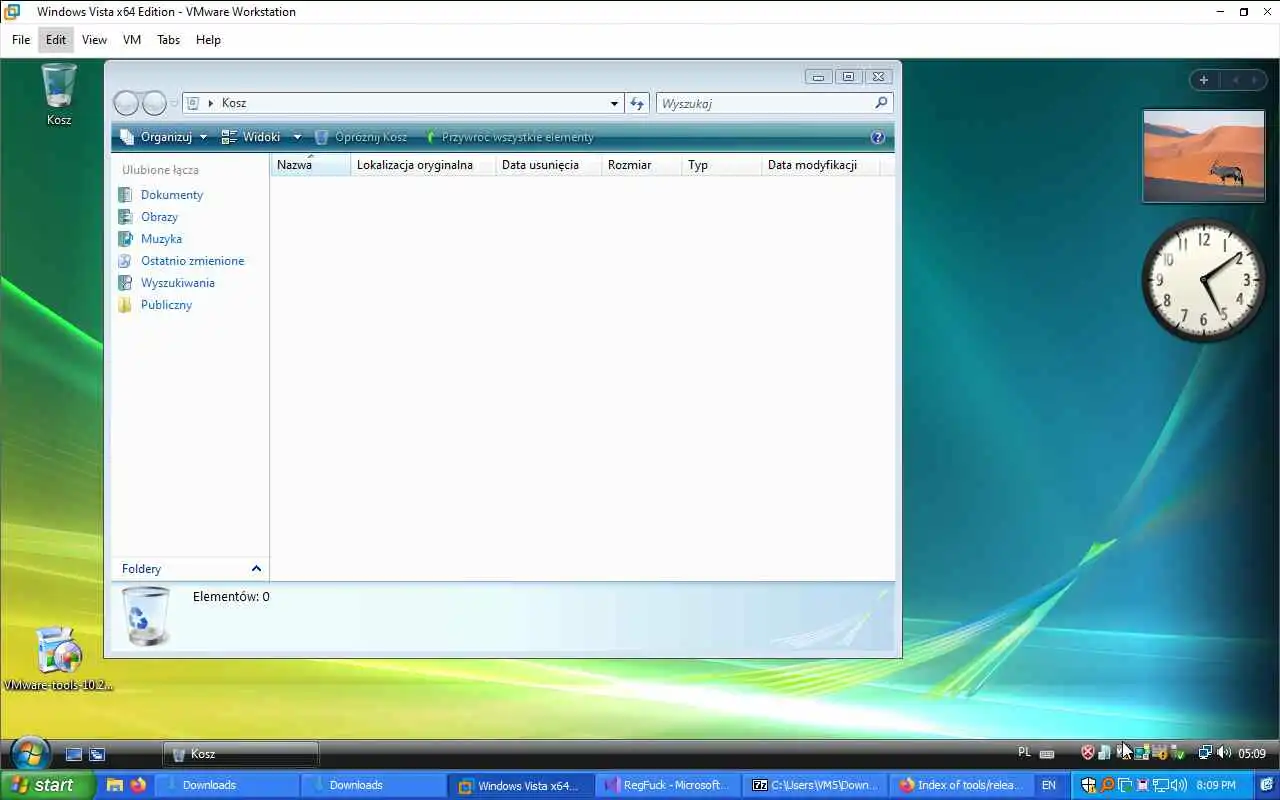The width and height of the screenshot is (1280, 800).
Task: Open the Tabs menu
Action: [168, 40]
